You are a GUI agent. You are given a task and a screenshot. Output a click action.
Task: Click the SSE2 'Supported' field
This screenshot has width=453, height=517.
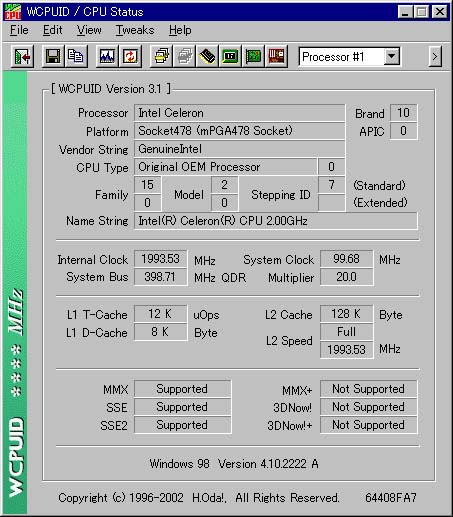click(x=182, y=425)
